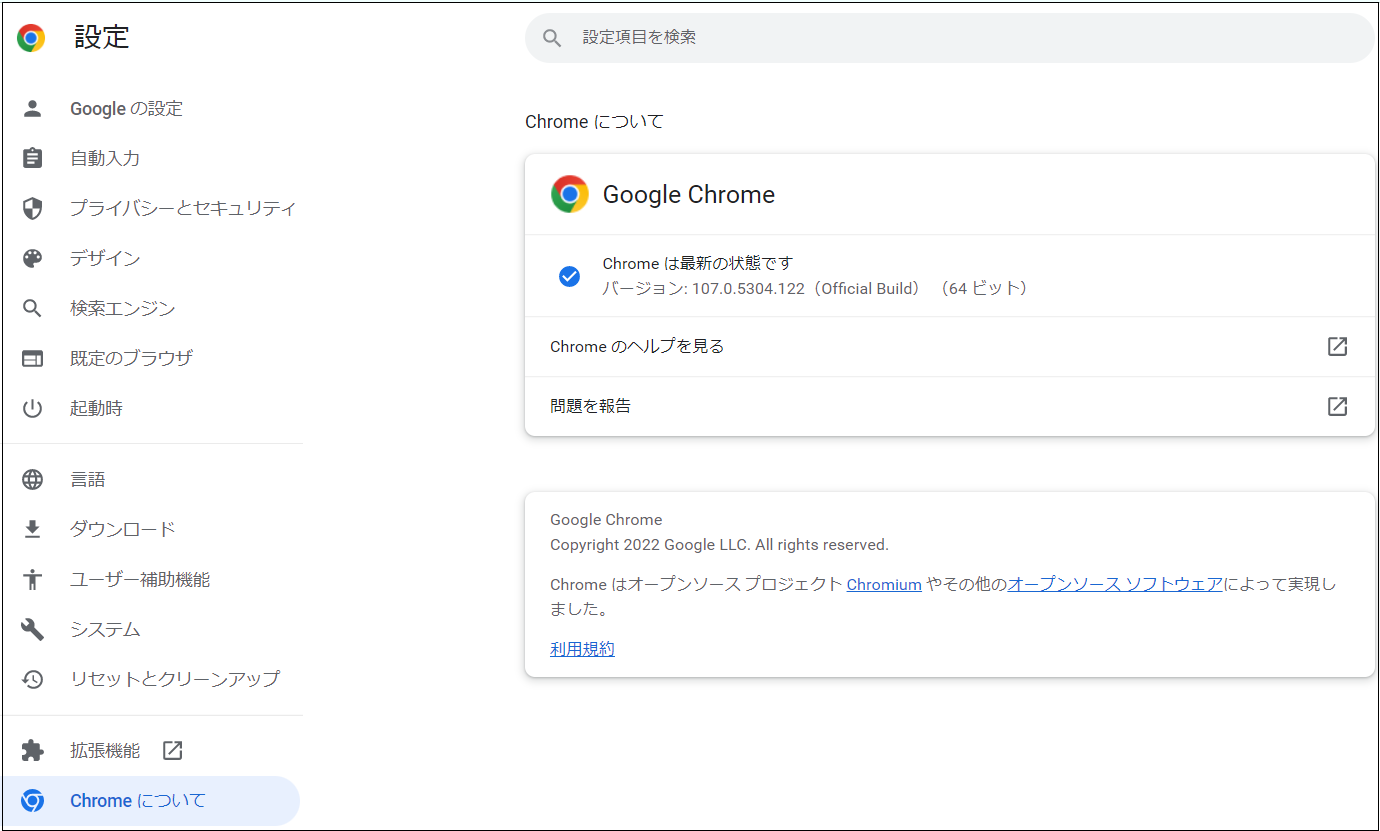
Task: Select ダウンロード in the sidebar
Action: [122, 529]
